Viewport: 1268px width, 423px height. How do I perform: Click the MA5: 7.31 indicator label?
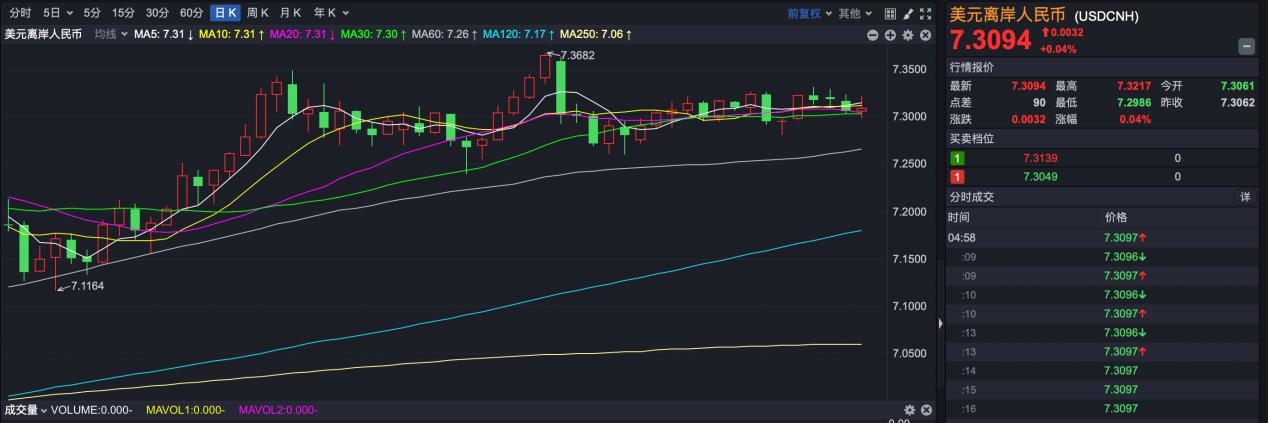coord(164,35)
